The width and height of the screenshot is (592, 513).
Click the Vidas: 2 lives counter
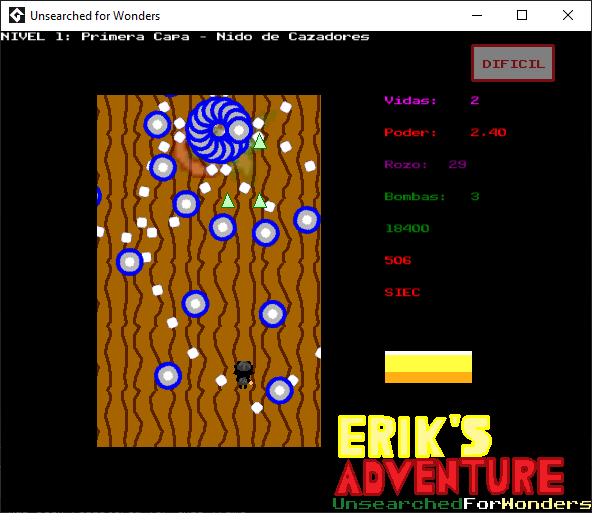pos(432,100)
